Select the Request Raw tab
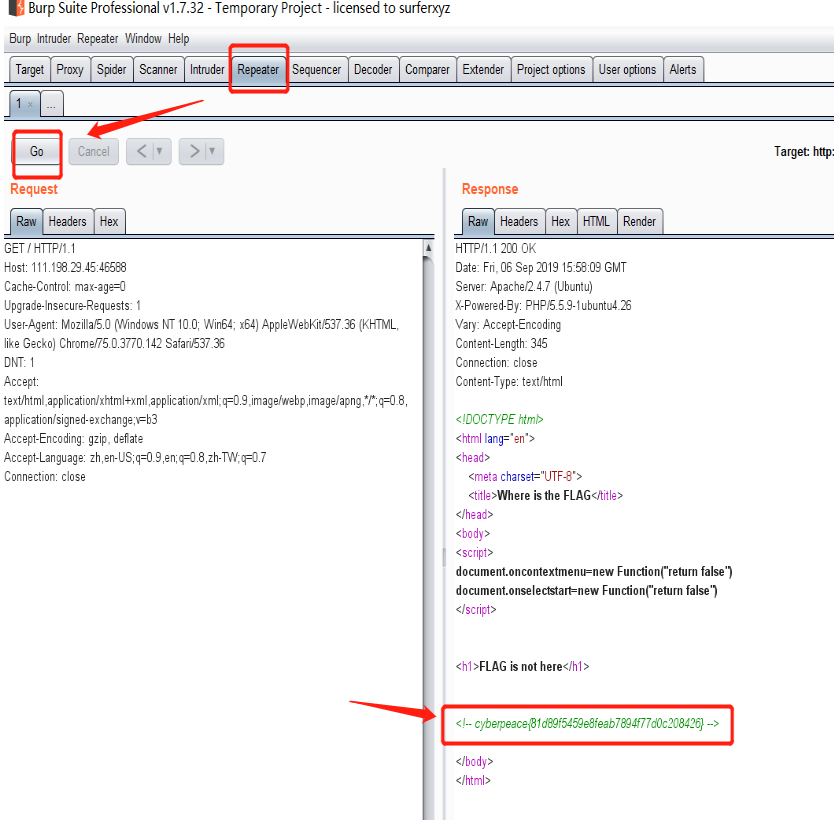The image size is (834, 820). tap(26, 222)
